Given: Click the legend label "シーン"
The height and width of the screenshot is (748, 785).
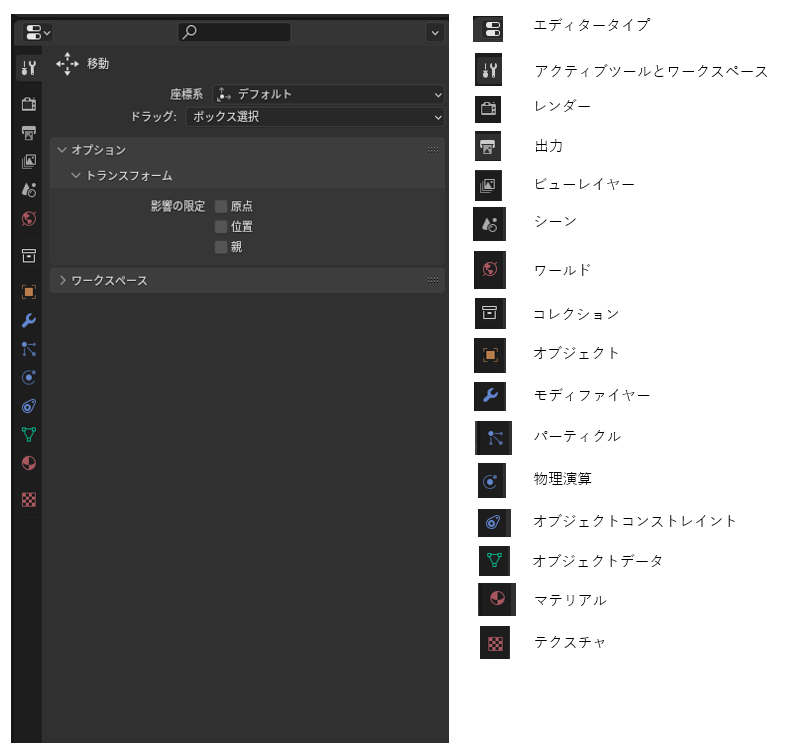Looking at the screenshot, I should tap(555, 221).
